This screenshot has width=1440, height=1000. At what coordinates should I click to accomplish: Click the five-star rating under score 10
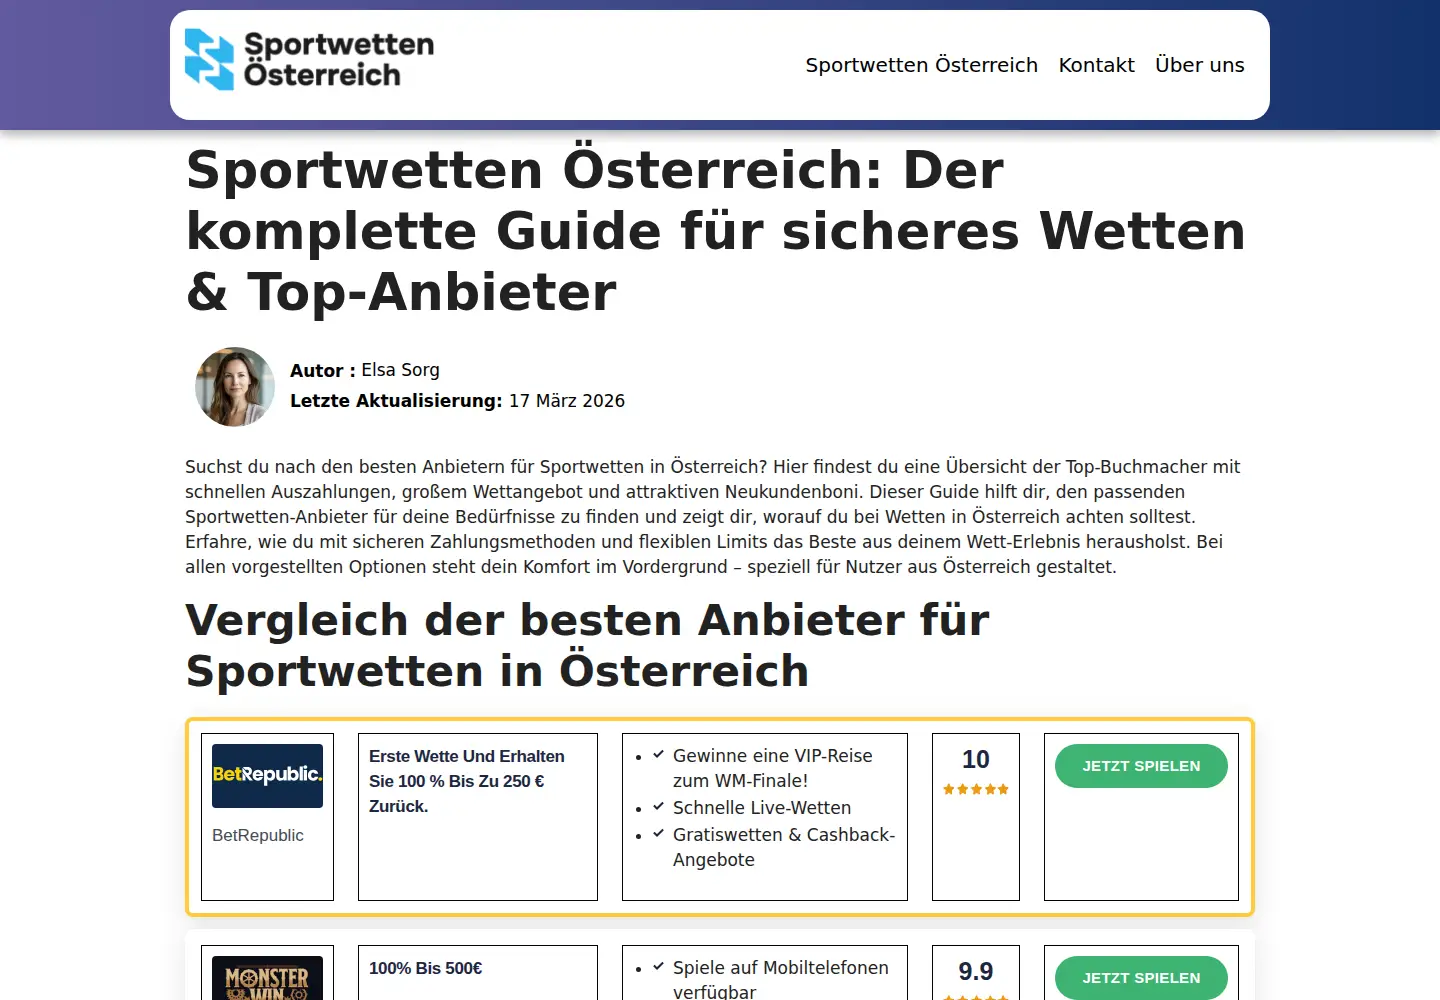point(976,789)
